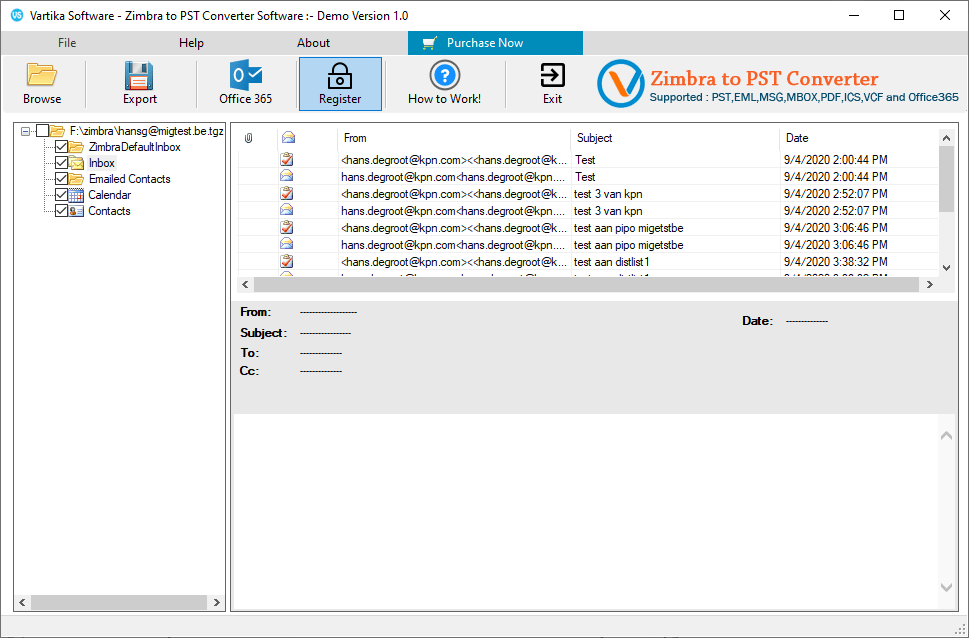Click the Contacts card icon in tree
The width and height of the screenshot is (969, 638).
77,211
